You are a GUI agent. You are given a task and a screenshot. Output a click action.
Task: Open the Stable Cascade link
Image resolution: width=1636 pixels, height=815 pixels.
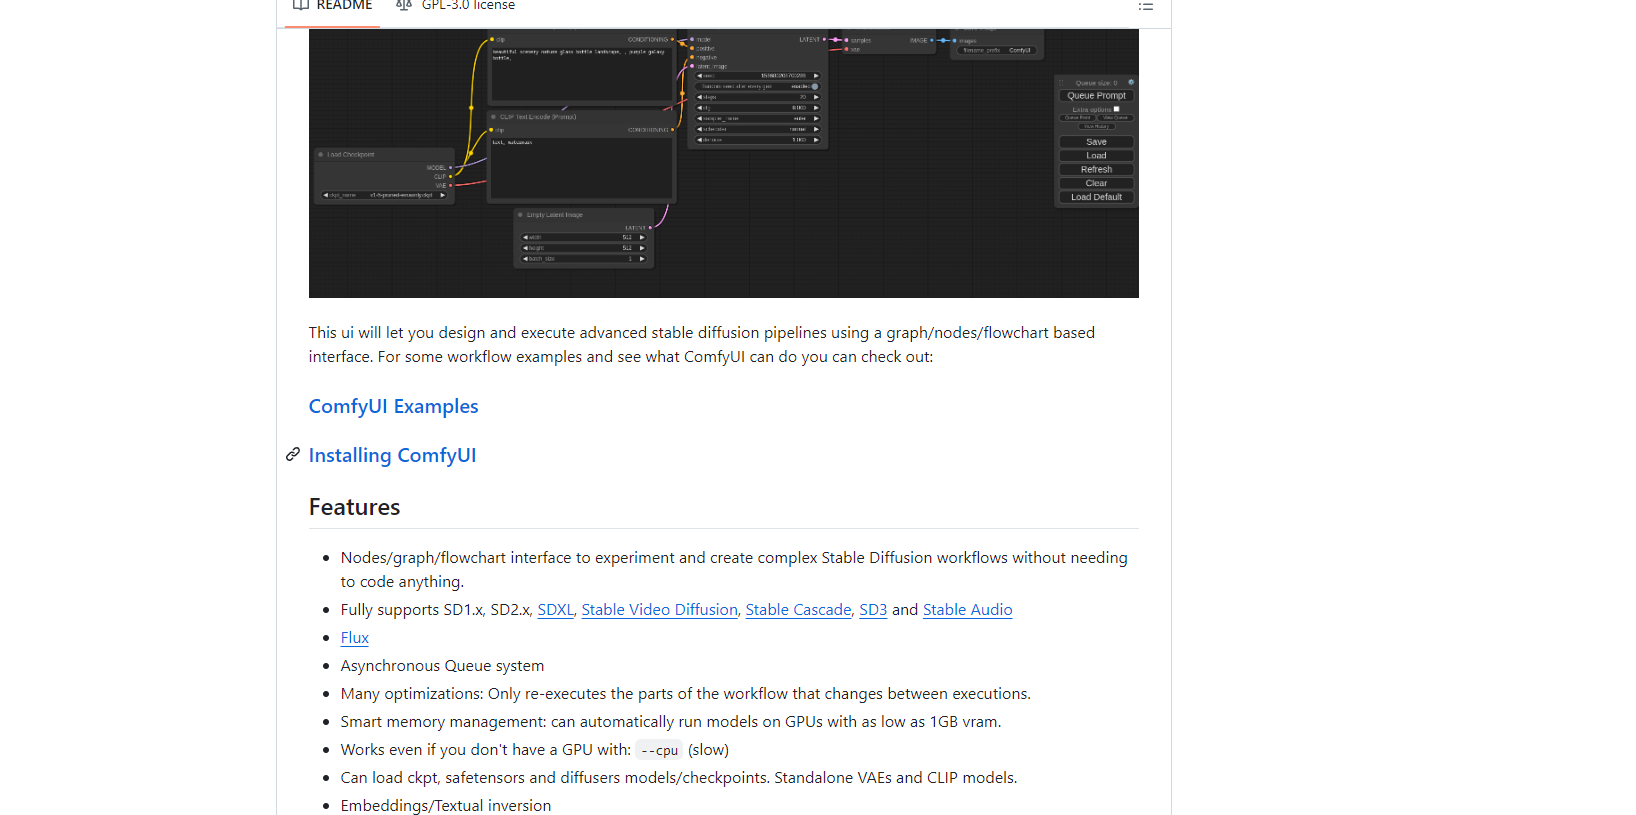798,610
